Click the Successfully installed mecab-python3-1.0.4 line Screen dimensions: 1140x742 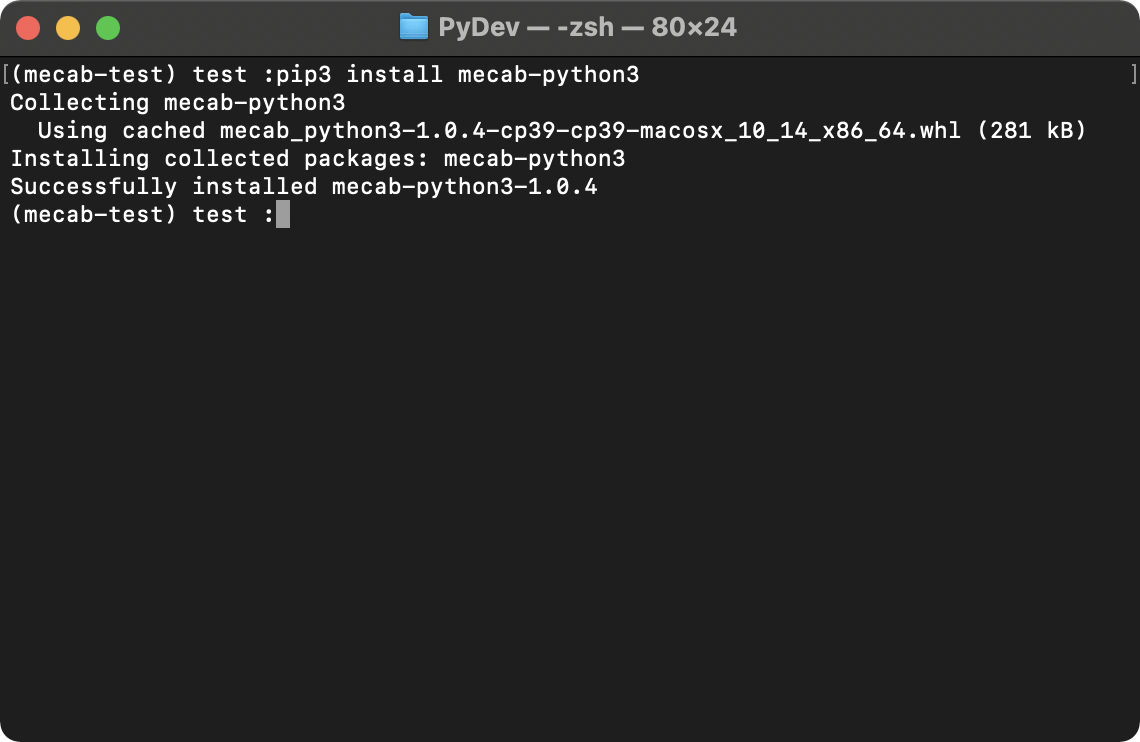click(x=304, y=187)
